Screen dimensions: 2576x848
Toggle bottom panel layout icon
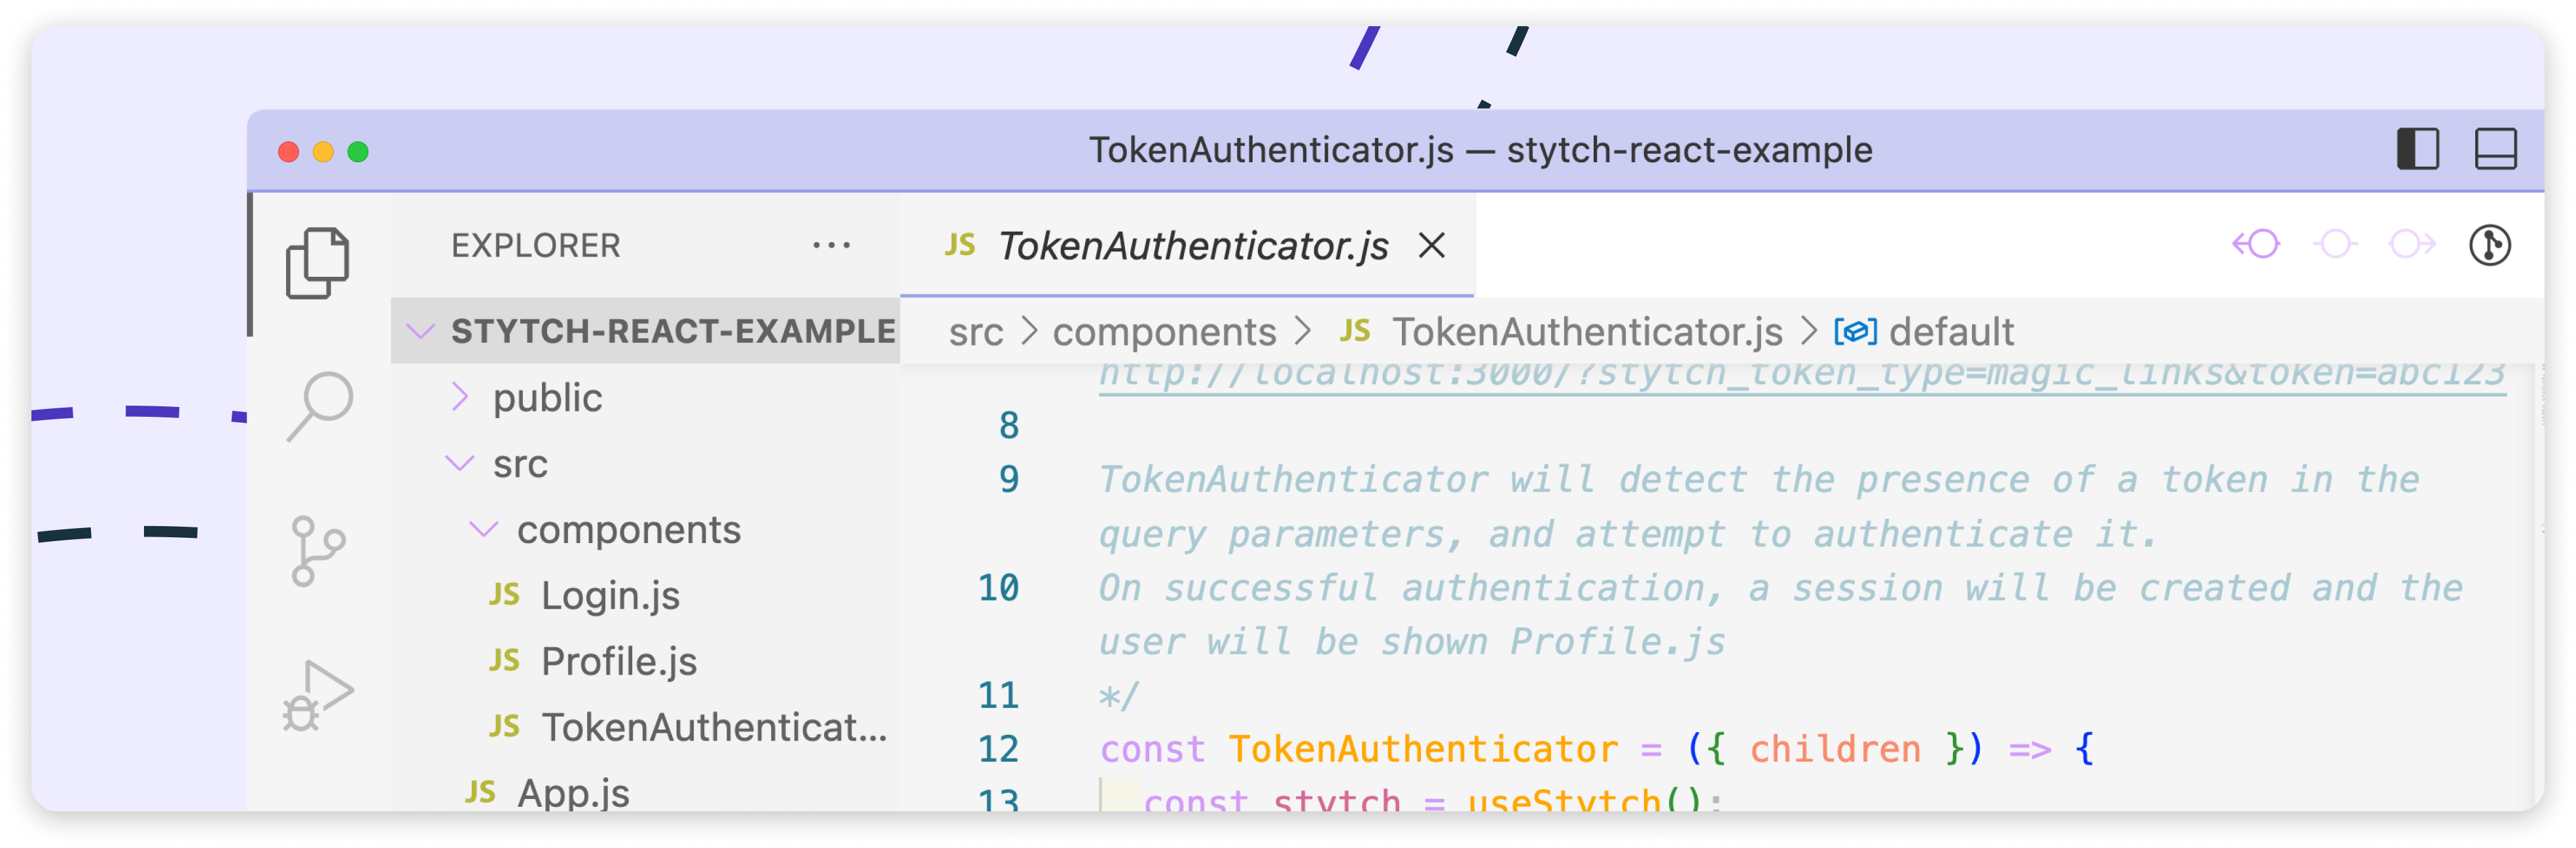2495,150
